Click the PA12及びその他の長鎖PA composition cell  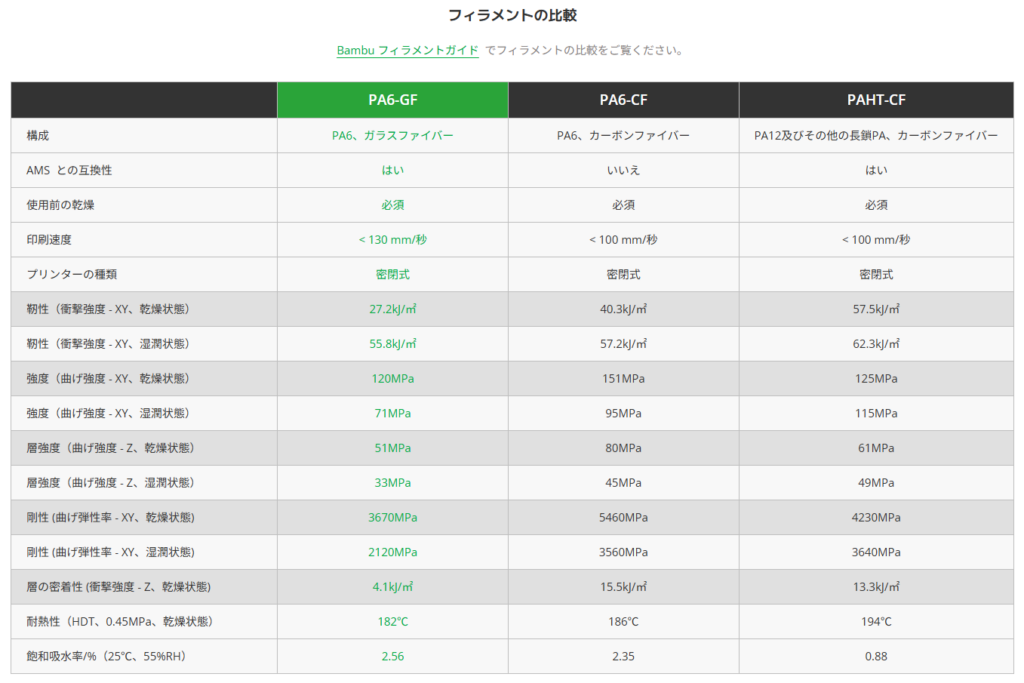875,135
